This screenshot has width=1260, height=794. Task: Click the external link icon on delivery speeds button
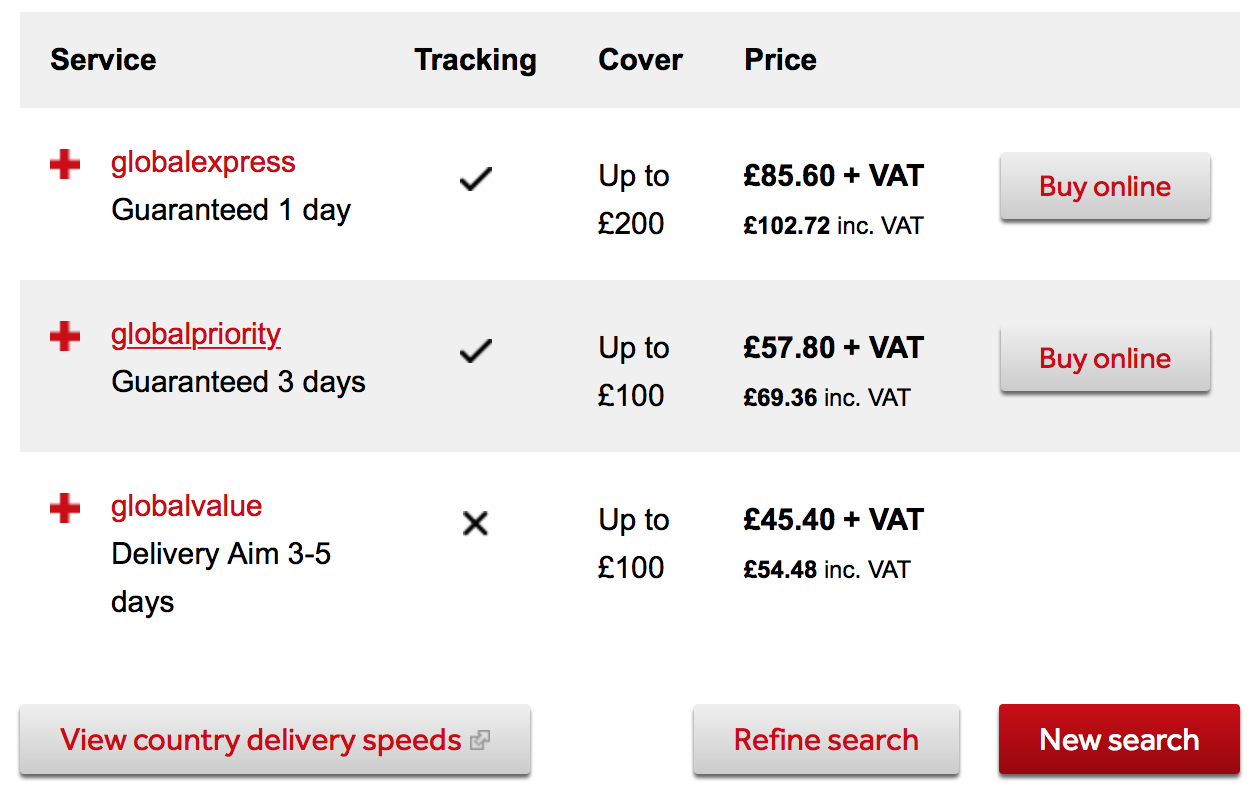pyautogui.click(x=481, y=741)
